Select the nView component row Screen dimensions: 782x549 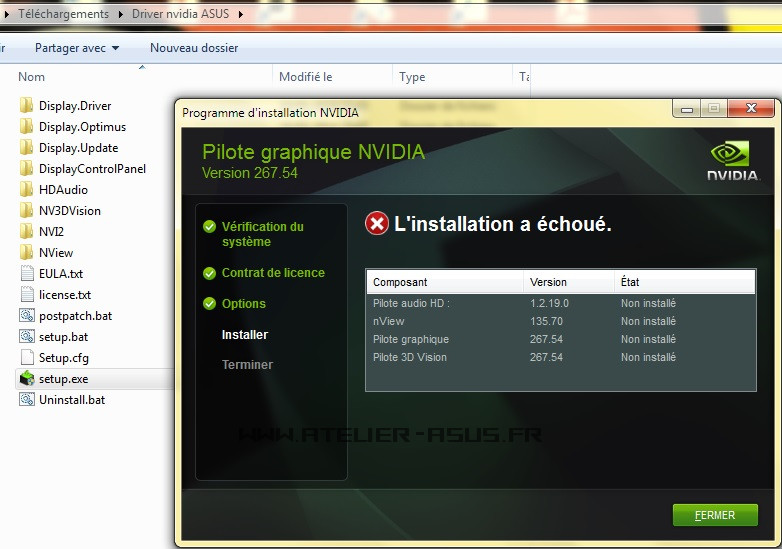561,321
